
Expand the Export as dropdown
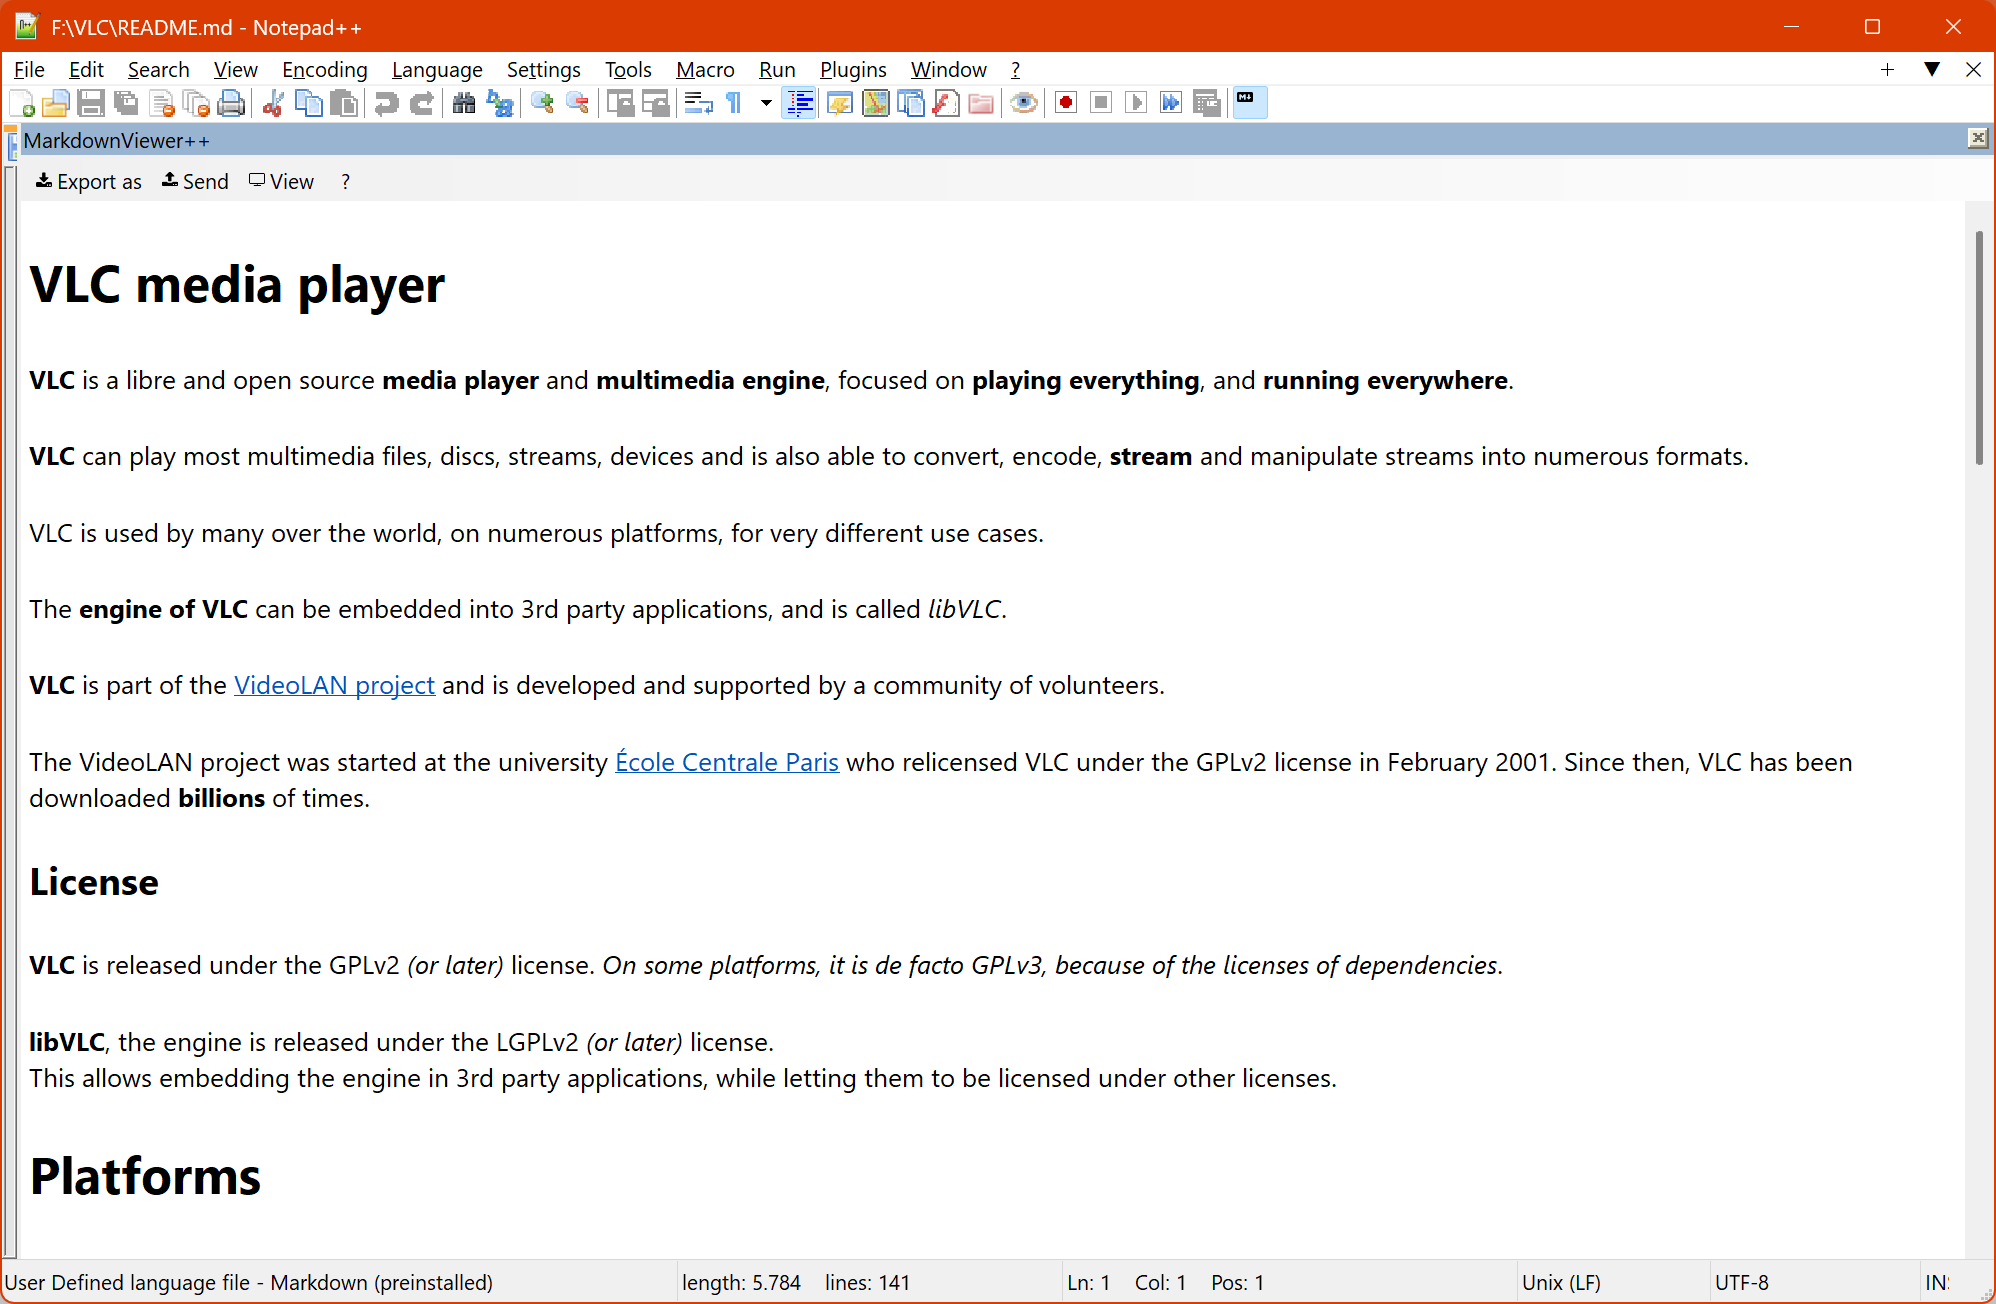(88, 181)
